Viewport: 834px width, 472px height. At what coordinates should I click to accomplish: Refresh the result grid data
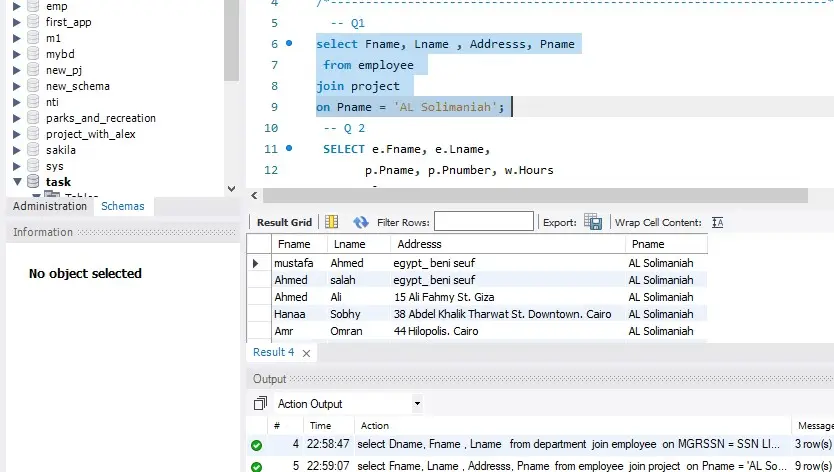pos(361,222)
